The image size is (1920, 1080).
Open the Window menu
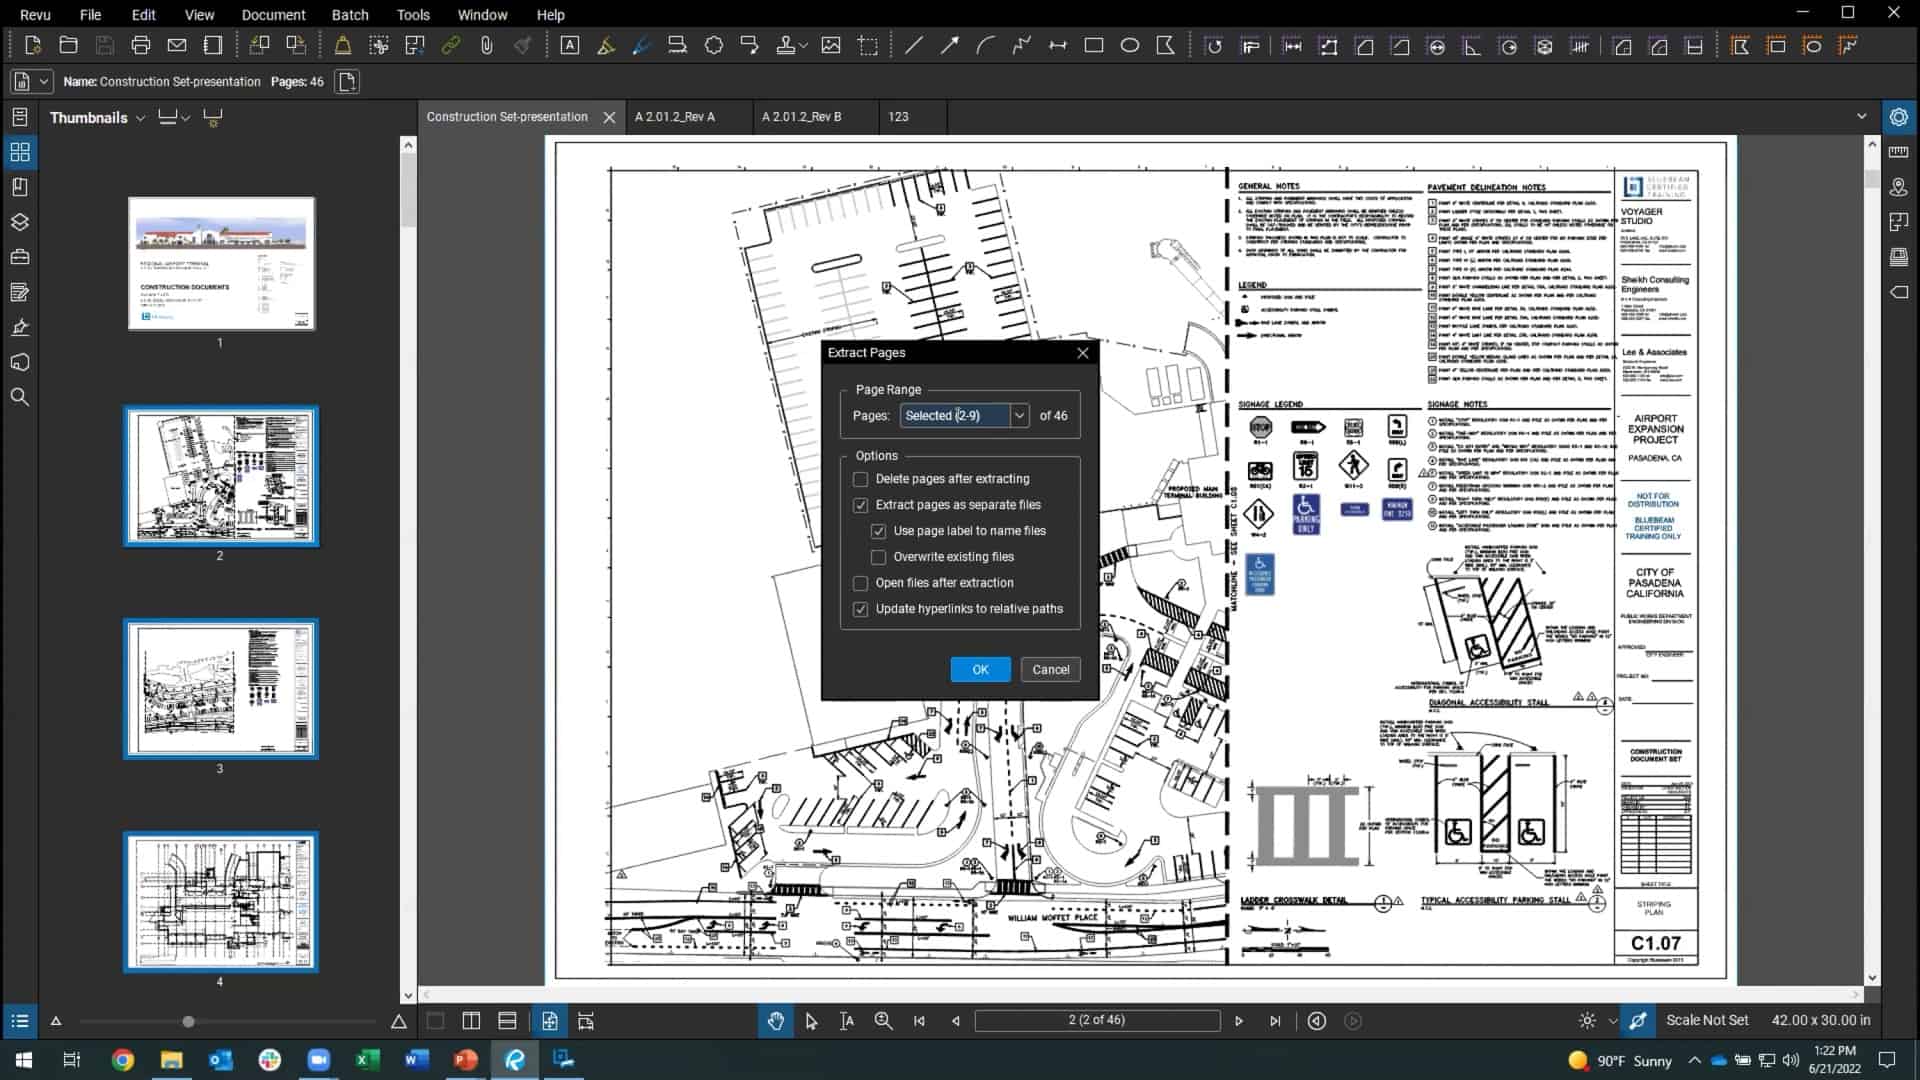click(482, 14)
